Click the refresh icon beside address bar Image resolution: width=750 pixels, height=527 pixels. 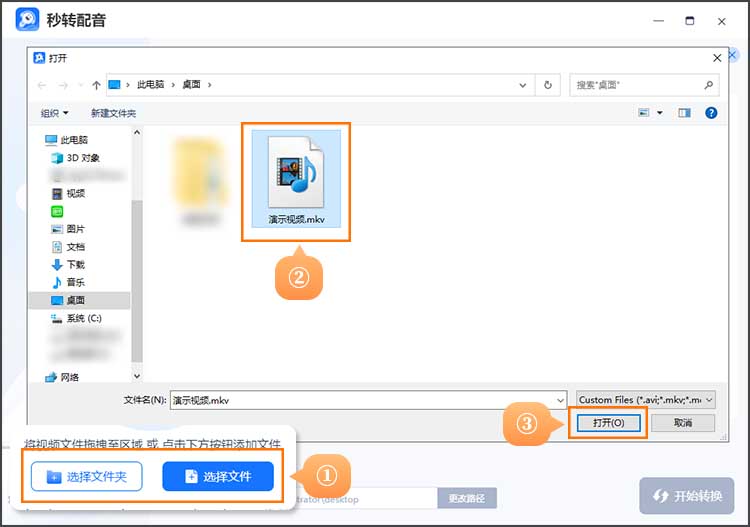pyautogui.click(x=548, y=85)
